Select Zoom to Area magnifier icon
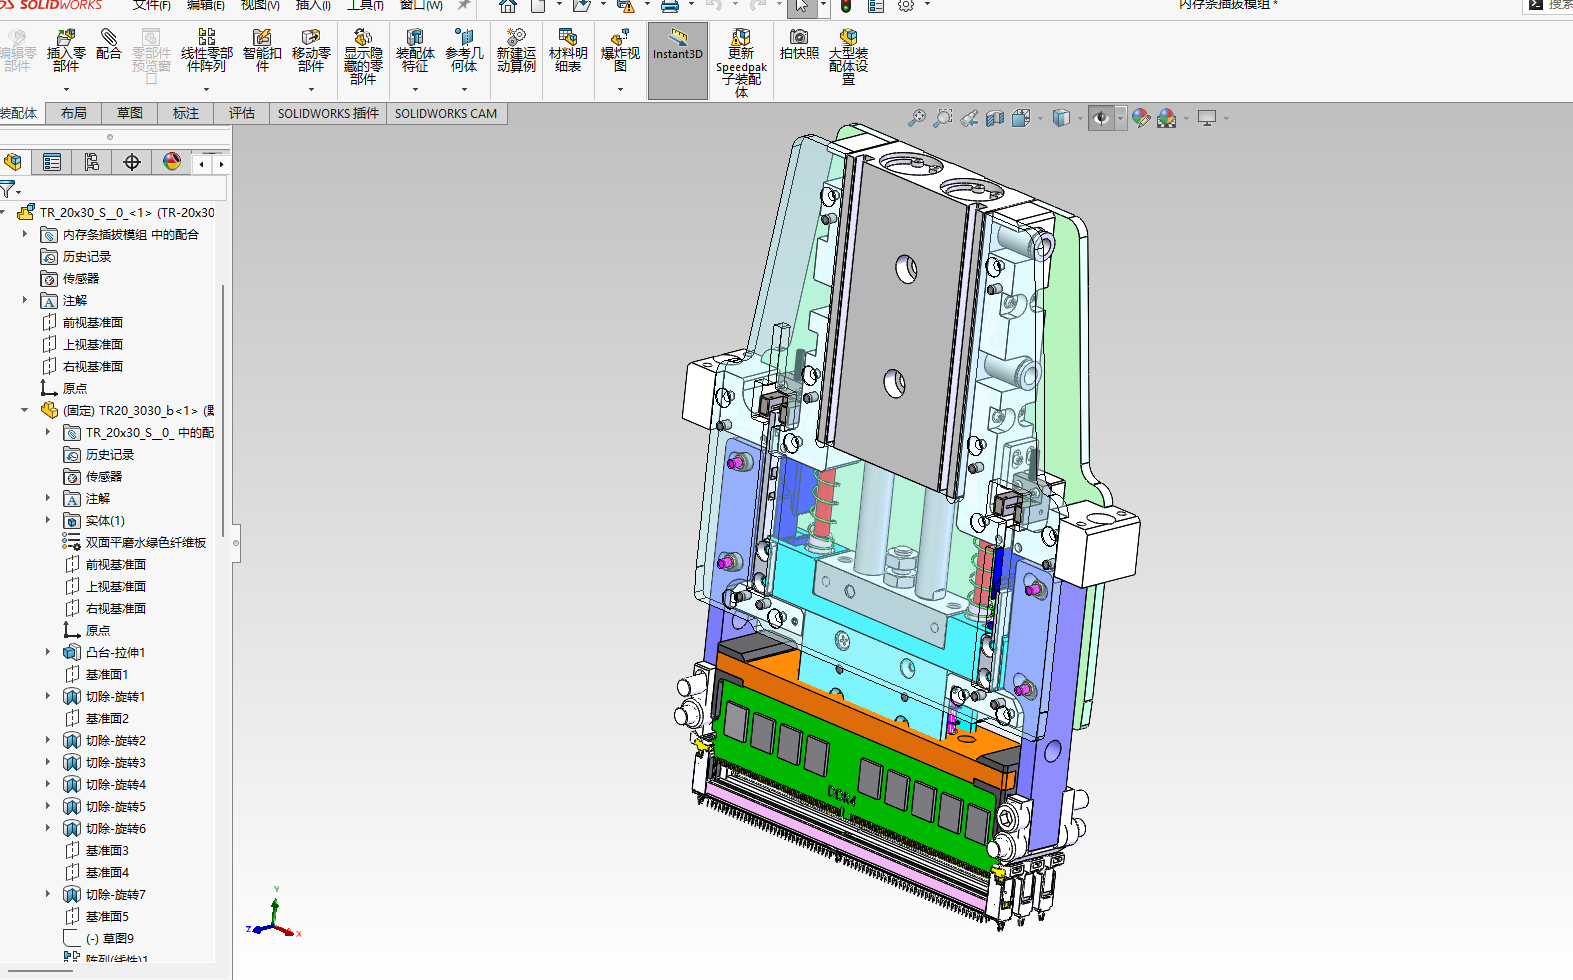Screen dimensions: 1573x980 click(x=943, y=118)
